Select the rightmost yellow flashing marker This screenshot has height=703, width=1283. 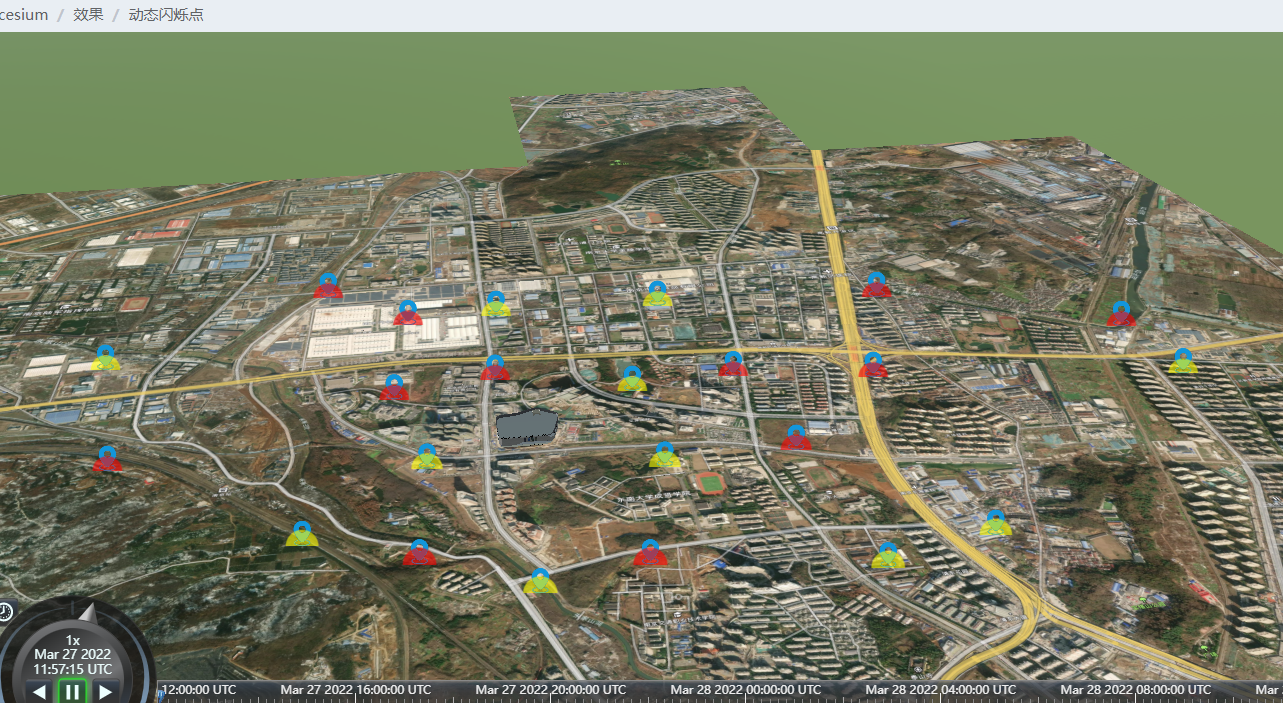point(1182,362)
